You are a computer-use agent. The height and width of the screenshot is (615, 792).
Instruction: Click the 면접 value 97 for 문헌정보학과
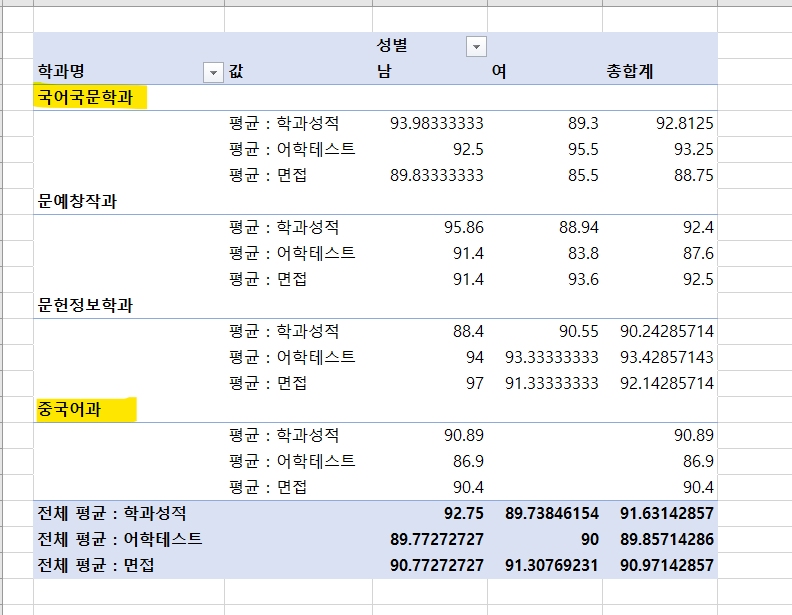[x=473, y=383]
